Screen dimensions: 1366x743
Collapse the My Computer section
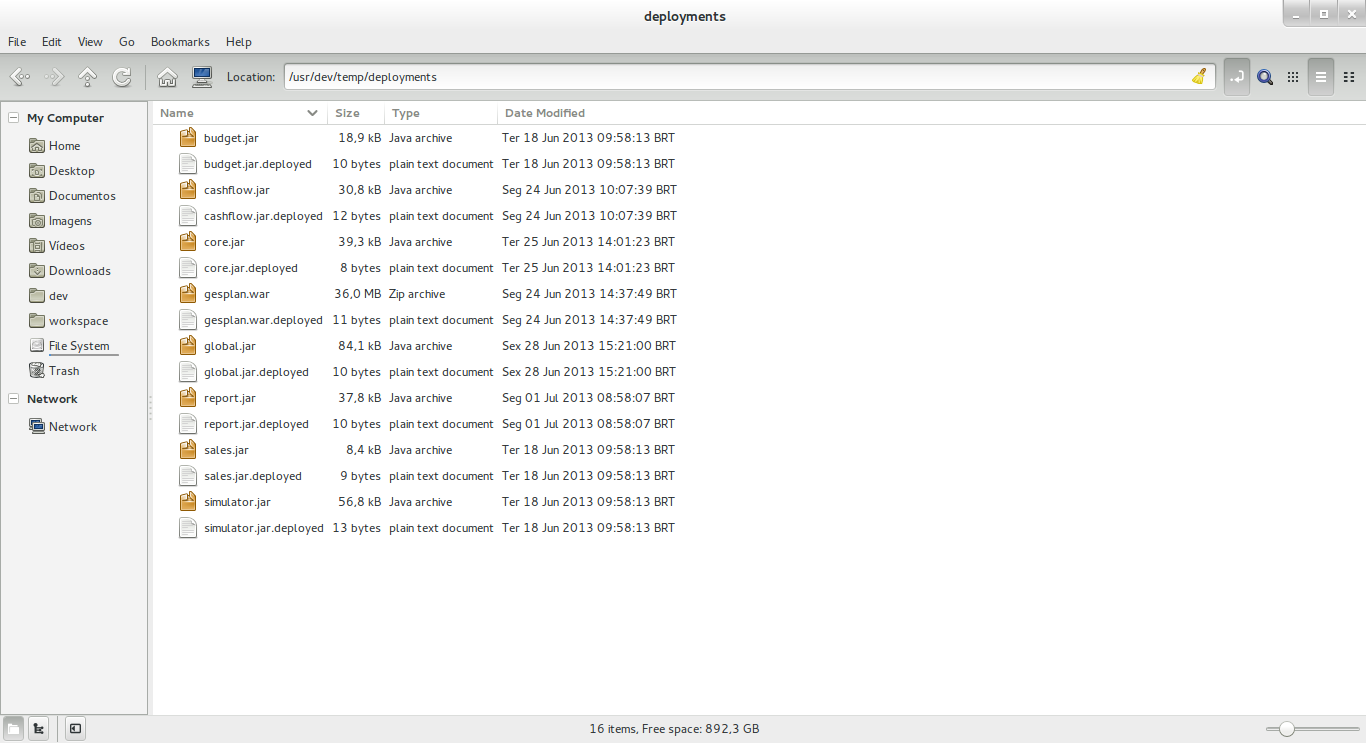(x=13, y=117)
